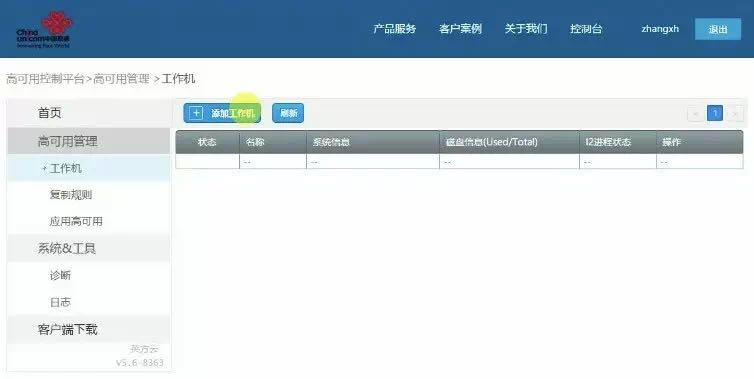Viewport: 754px width, 379px height.
Task: Open the 客户案例 page
Action: point(460,29)
